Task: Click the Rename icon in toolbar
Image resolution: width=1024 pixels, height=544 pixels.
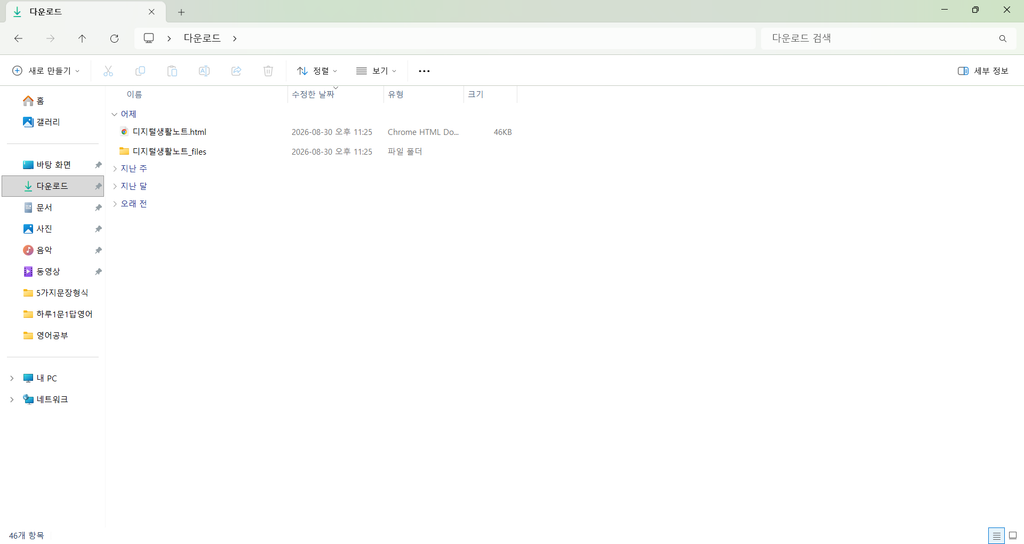Action: 204,71
